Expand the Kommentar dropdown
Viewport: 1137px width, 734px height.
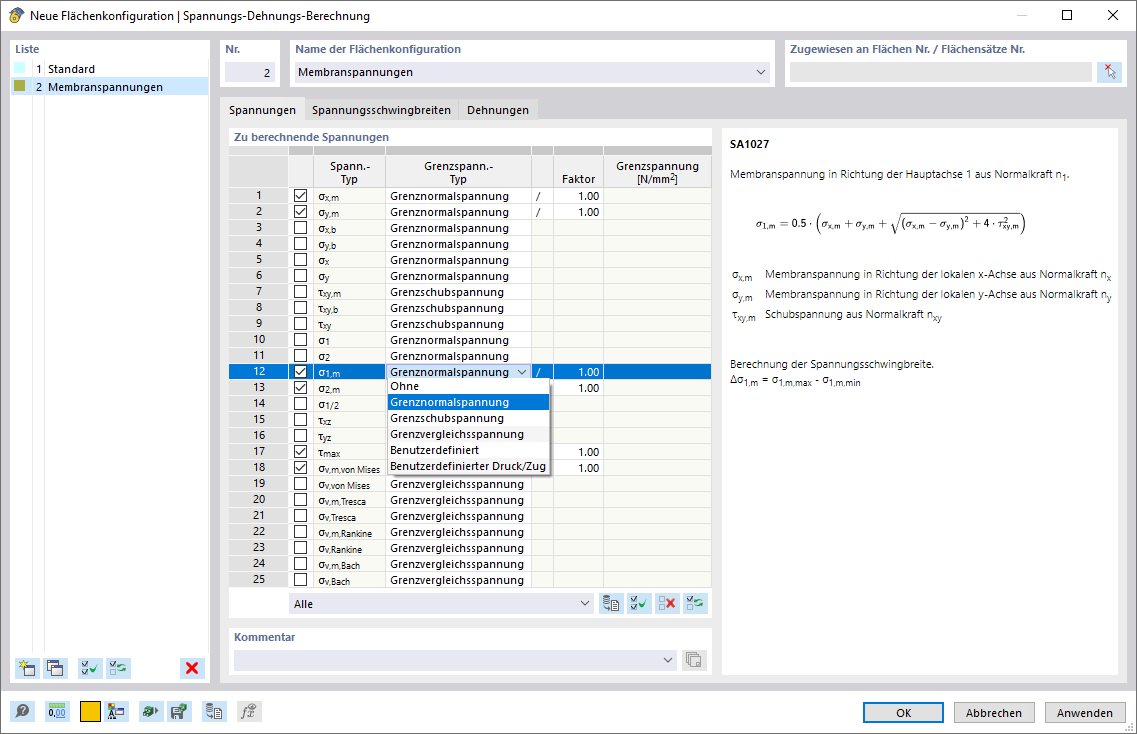point(668,660)
